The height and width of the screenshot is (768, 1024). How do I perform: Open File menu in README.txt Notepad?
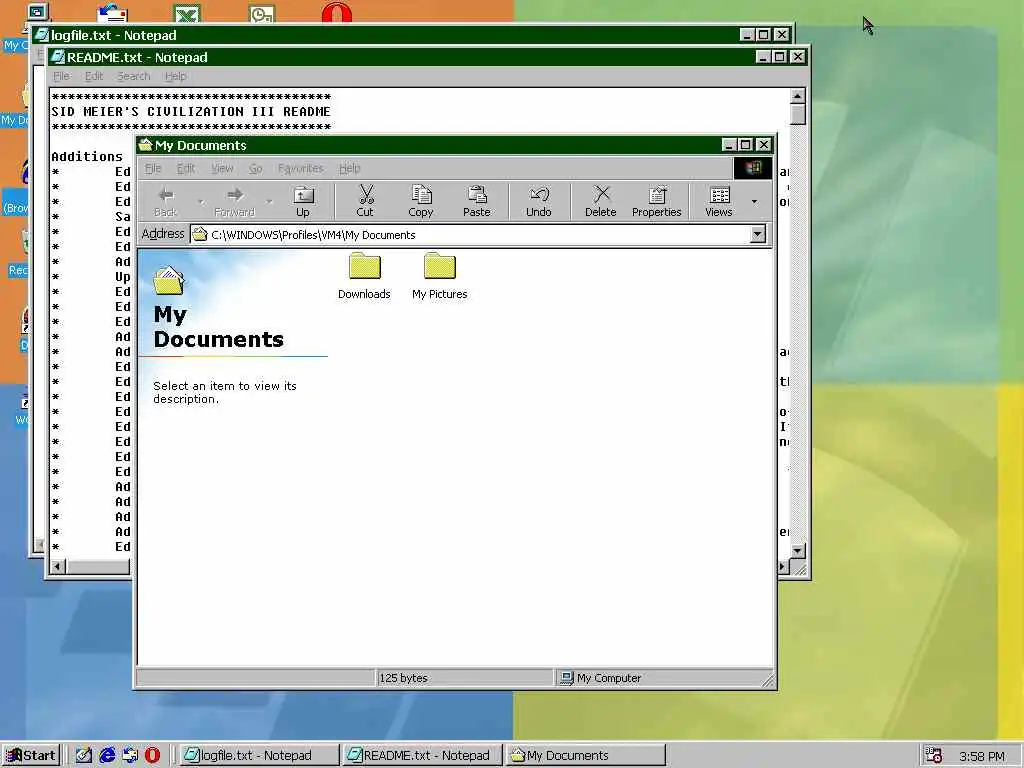click(61, 76)
